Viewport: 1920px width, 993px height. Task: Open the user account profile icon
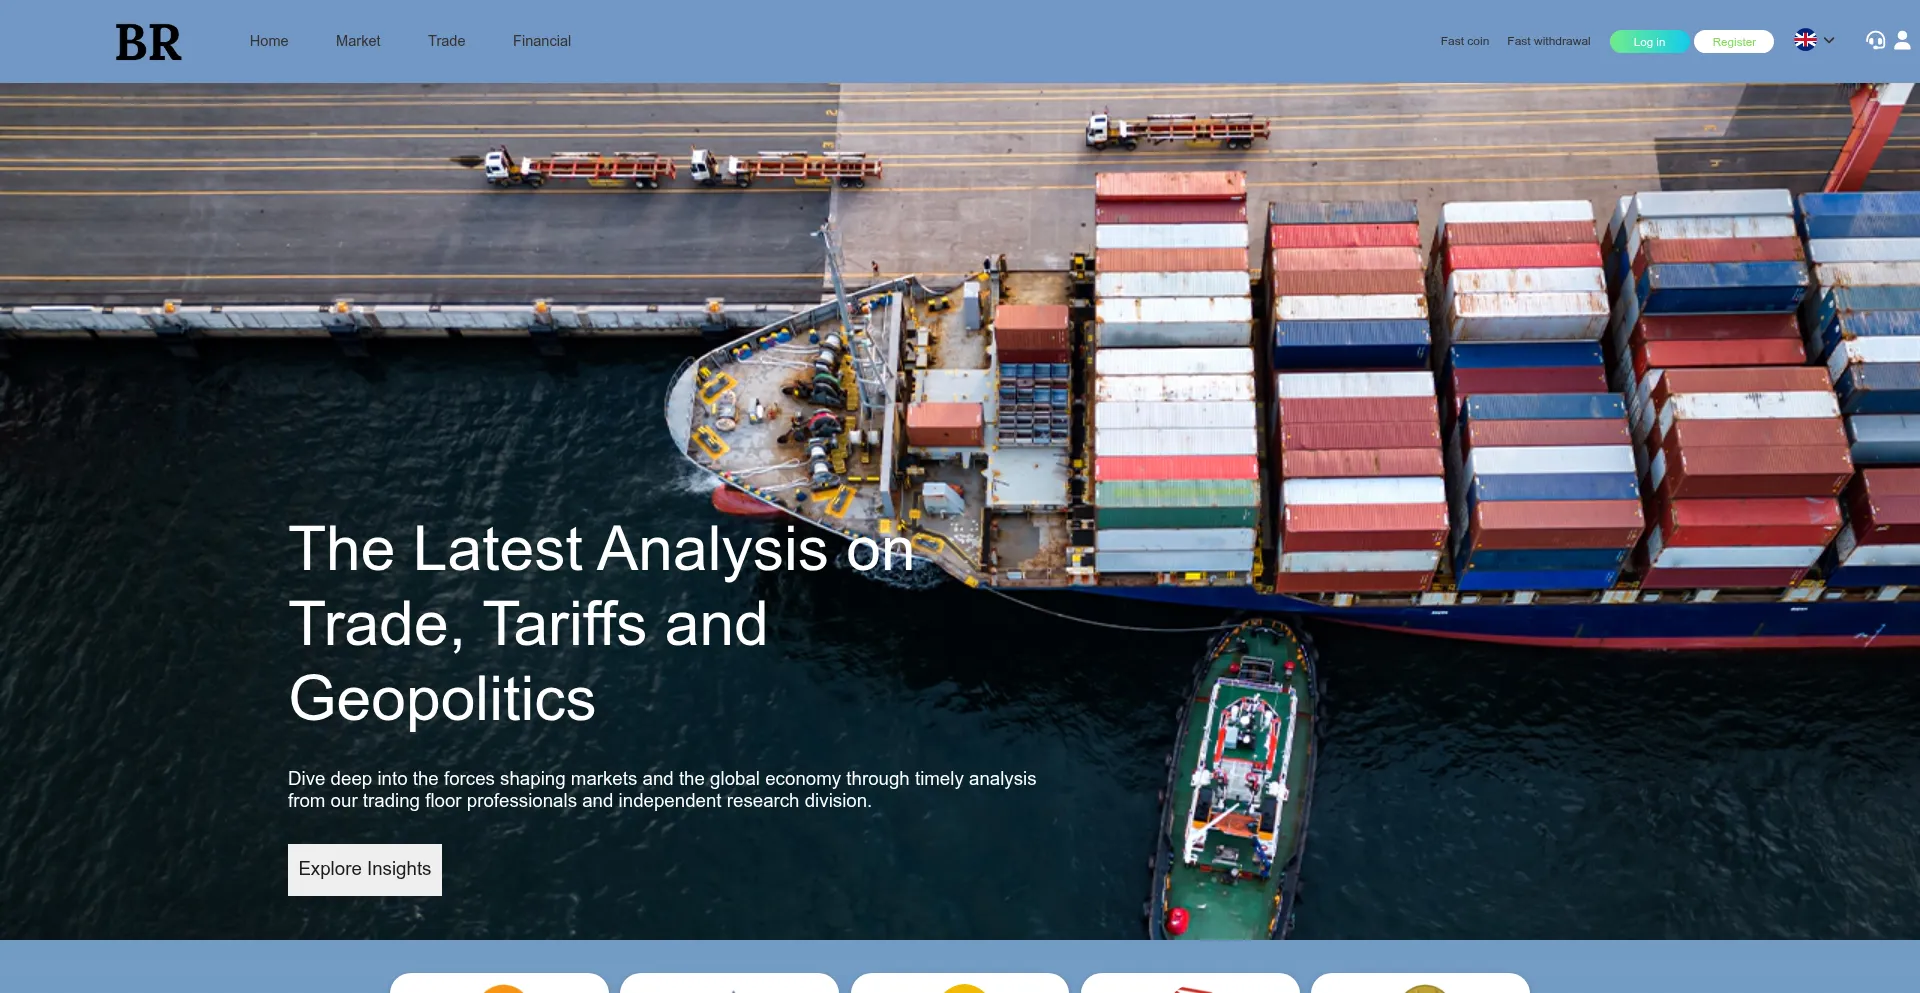click(1902, 40)
